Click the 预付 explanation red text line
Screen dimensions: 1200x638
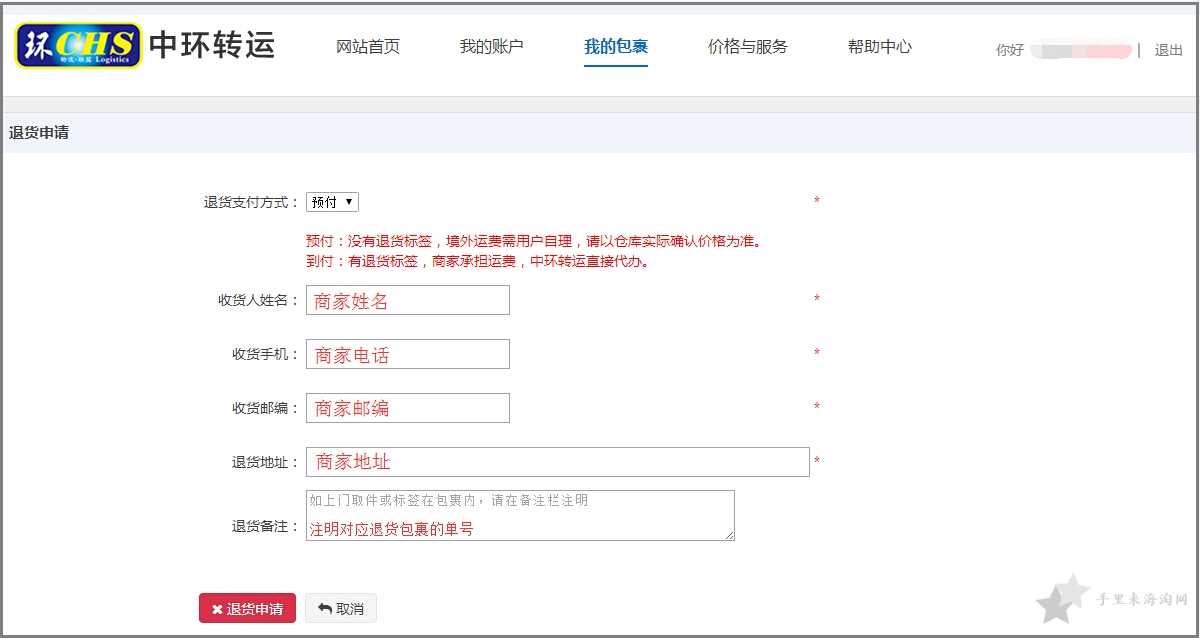click(x=535, y=241)
